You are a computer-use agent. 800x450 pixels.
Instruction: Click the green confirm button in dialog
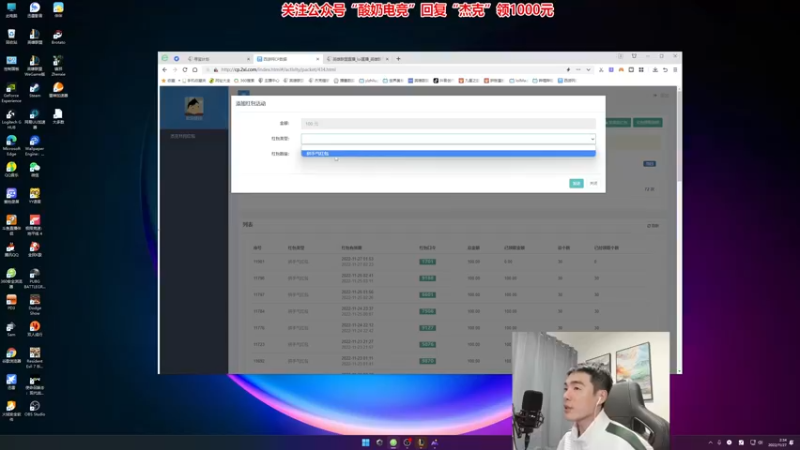point(576,183)
